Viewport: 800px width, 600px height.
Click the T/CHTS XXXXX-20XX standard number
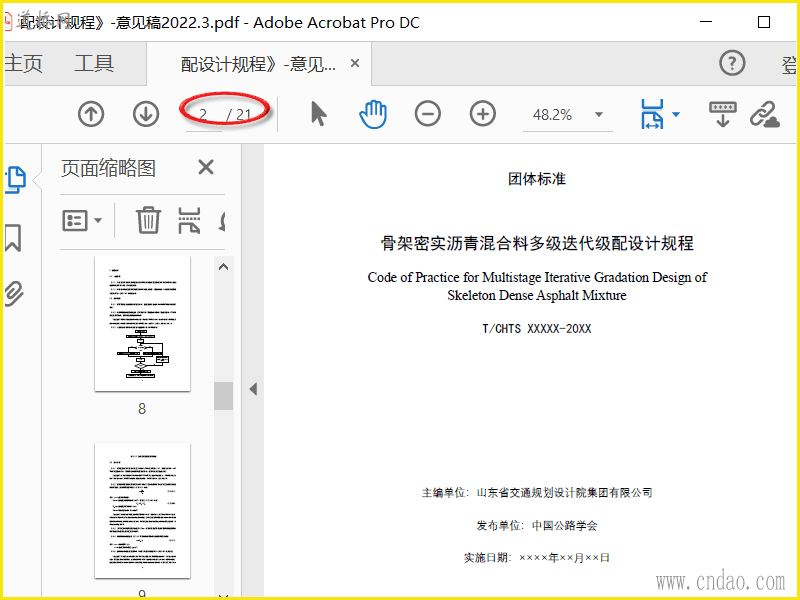coord(537,329)
